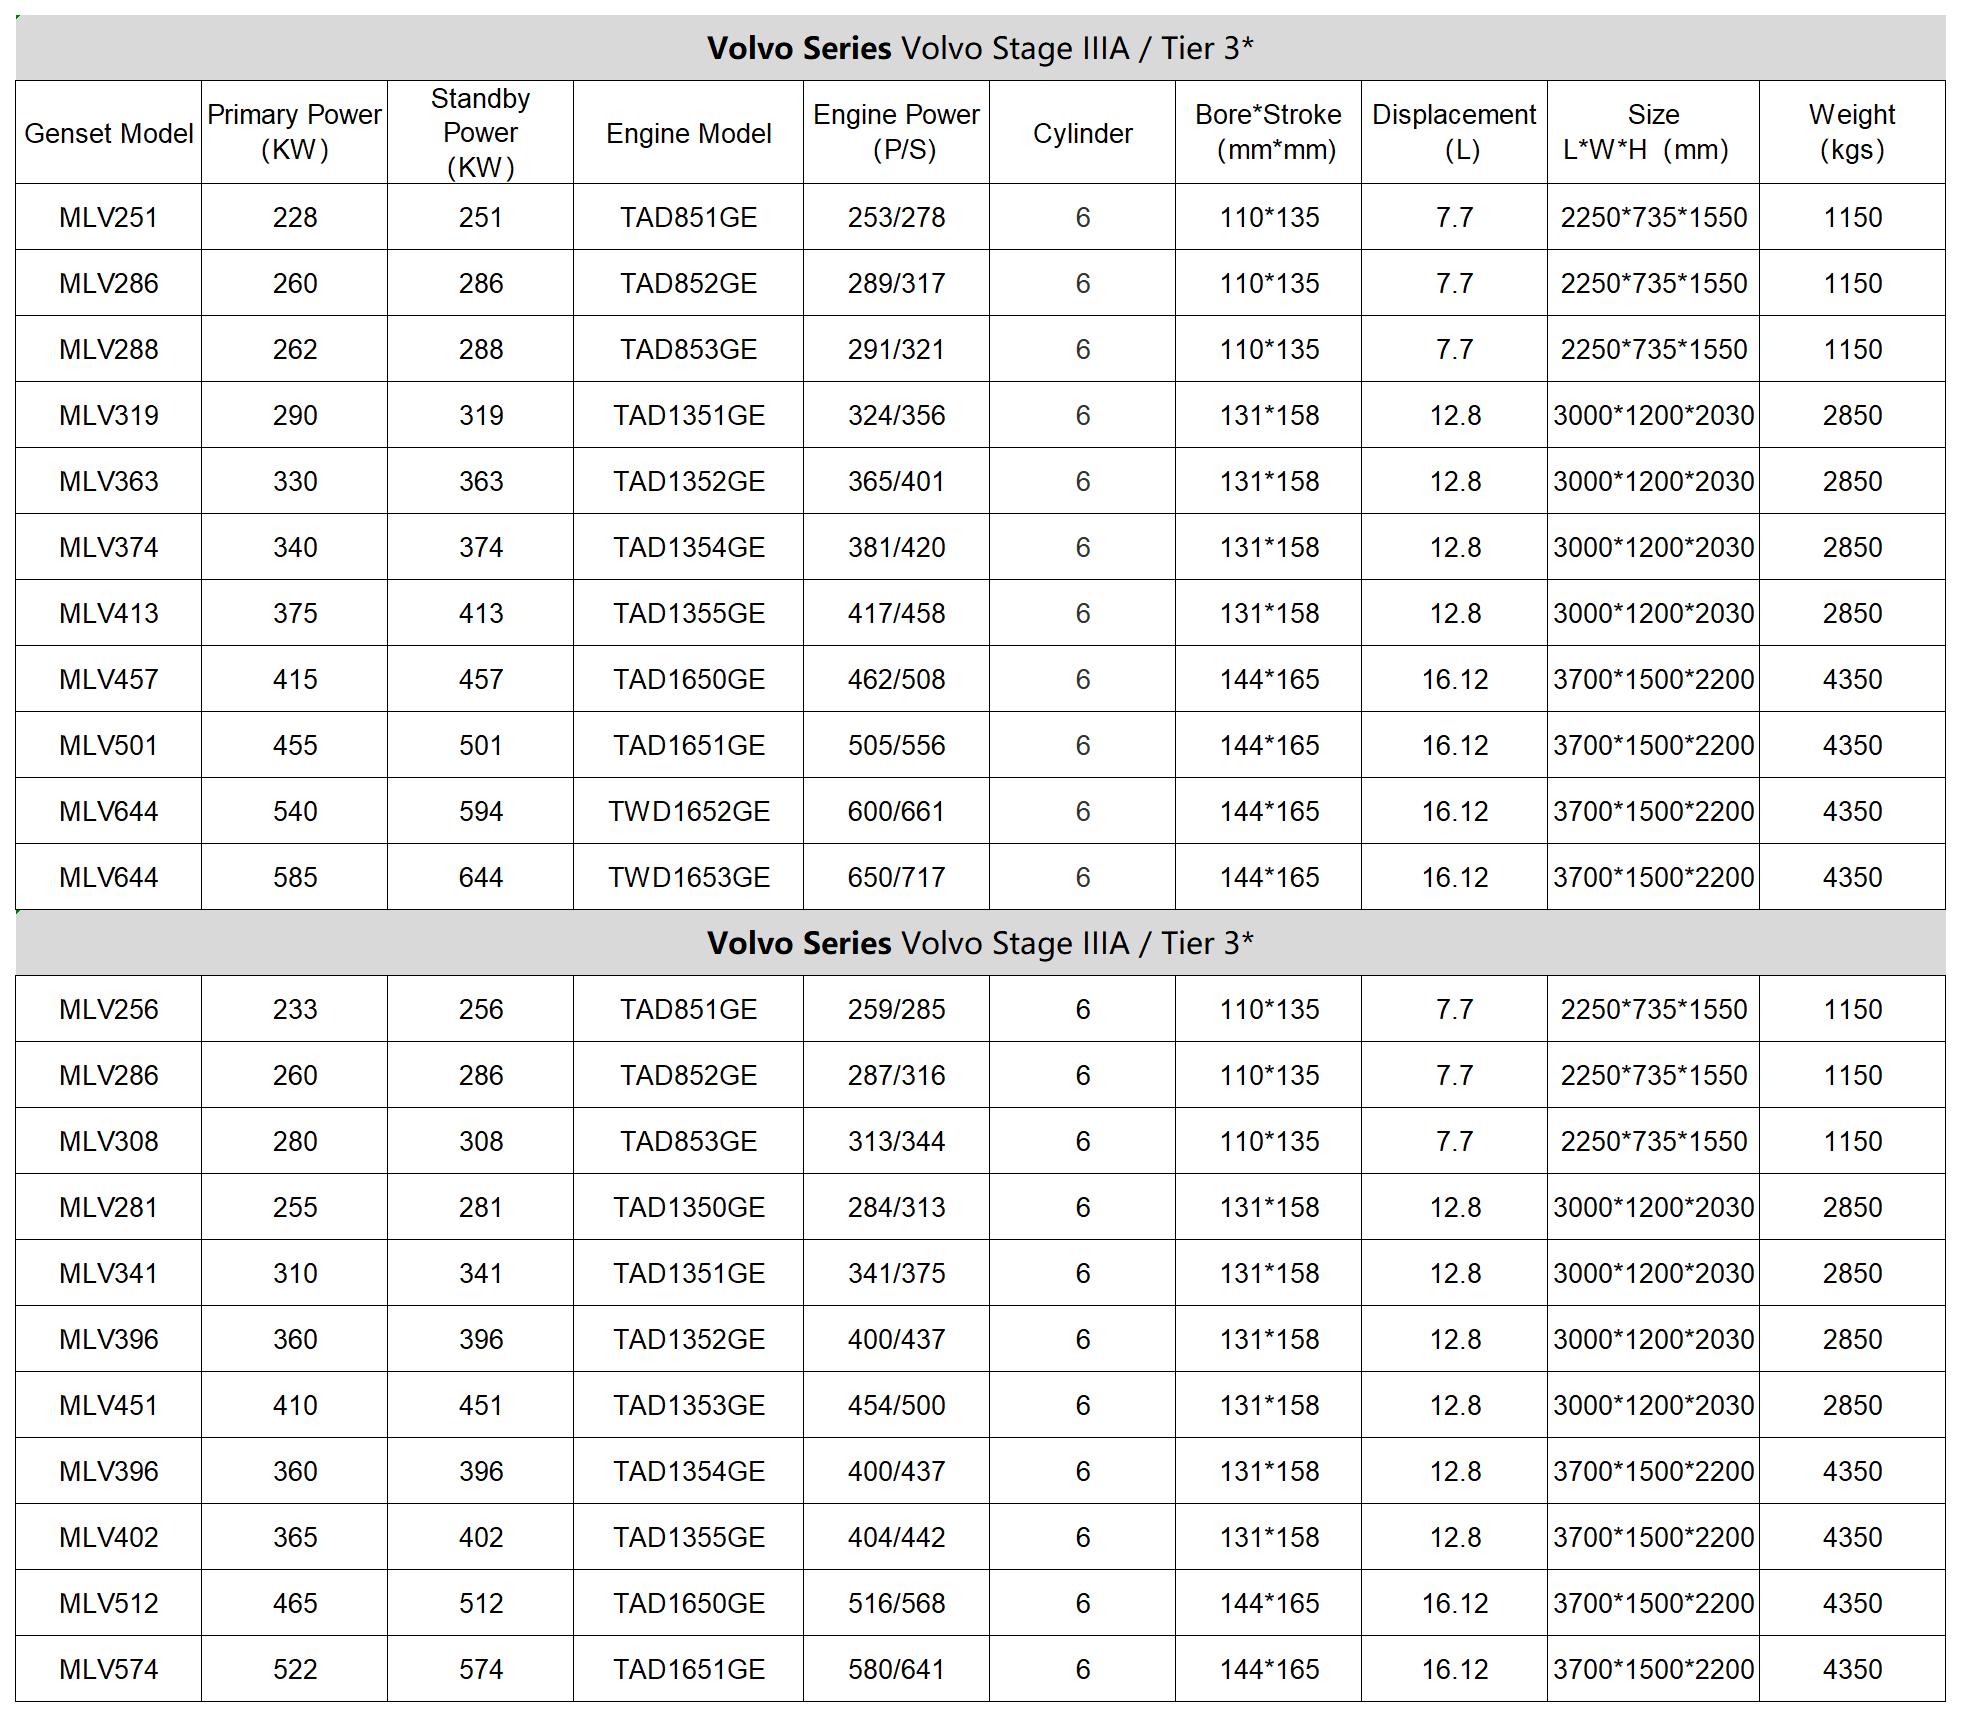This screenshot has height=1717, width=1961.
Task: Select the genset model cell 'MLV402'
Action: point(108,1537)
